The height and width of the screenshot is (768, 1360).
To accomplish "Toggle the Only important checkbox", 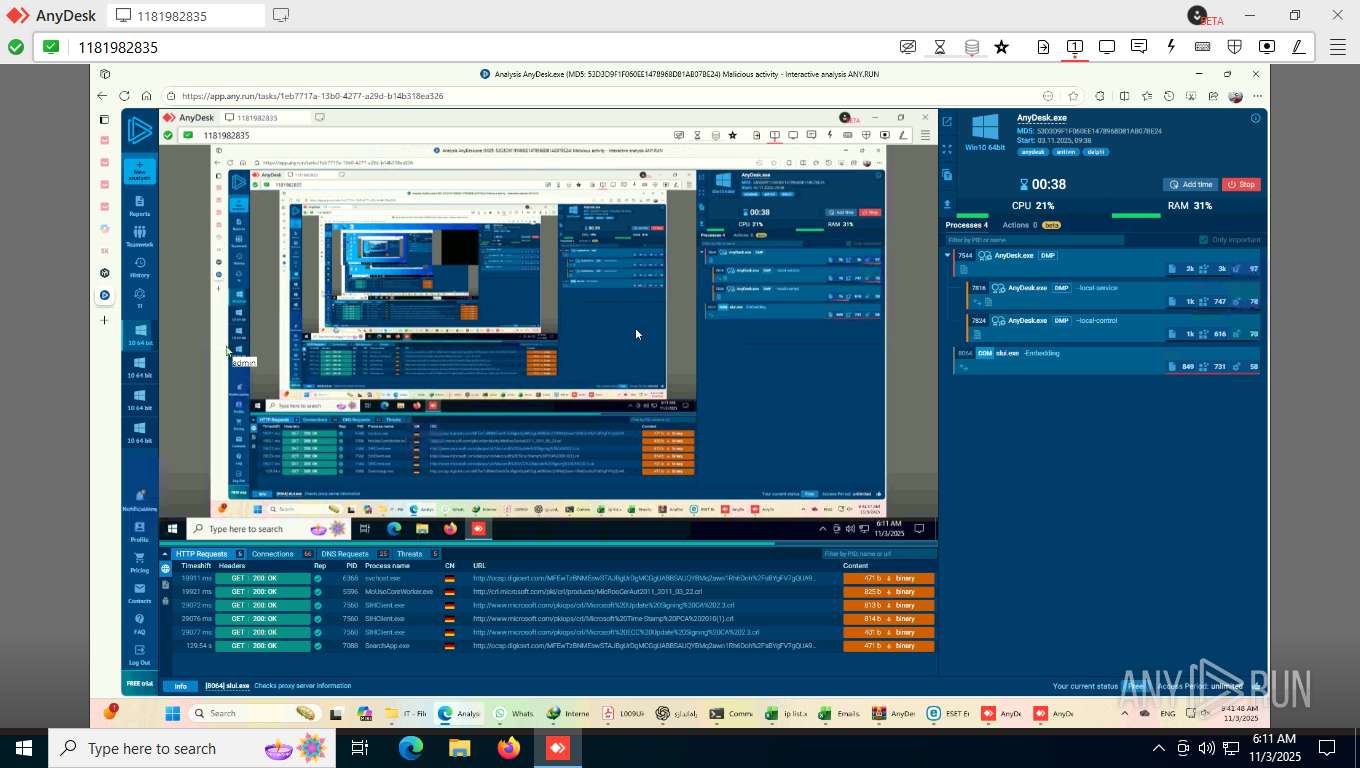I will coord(1204,240).
